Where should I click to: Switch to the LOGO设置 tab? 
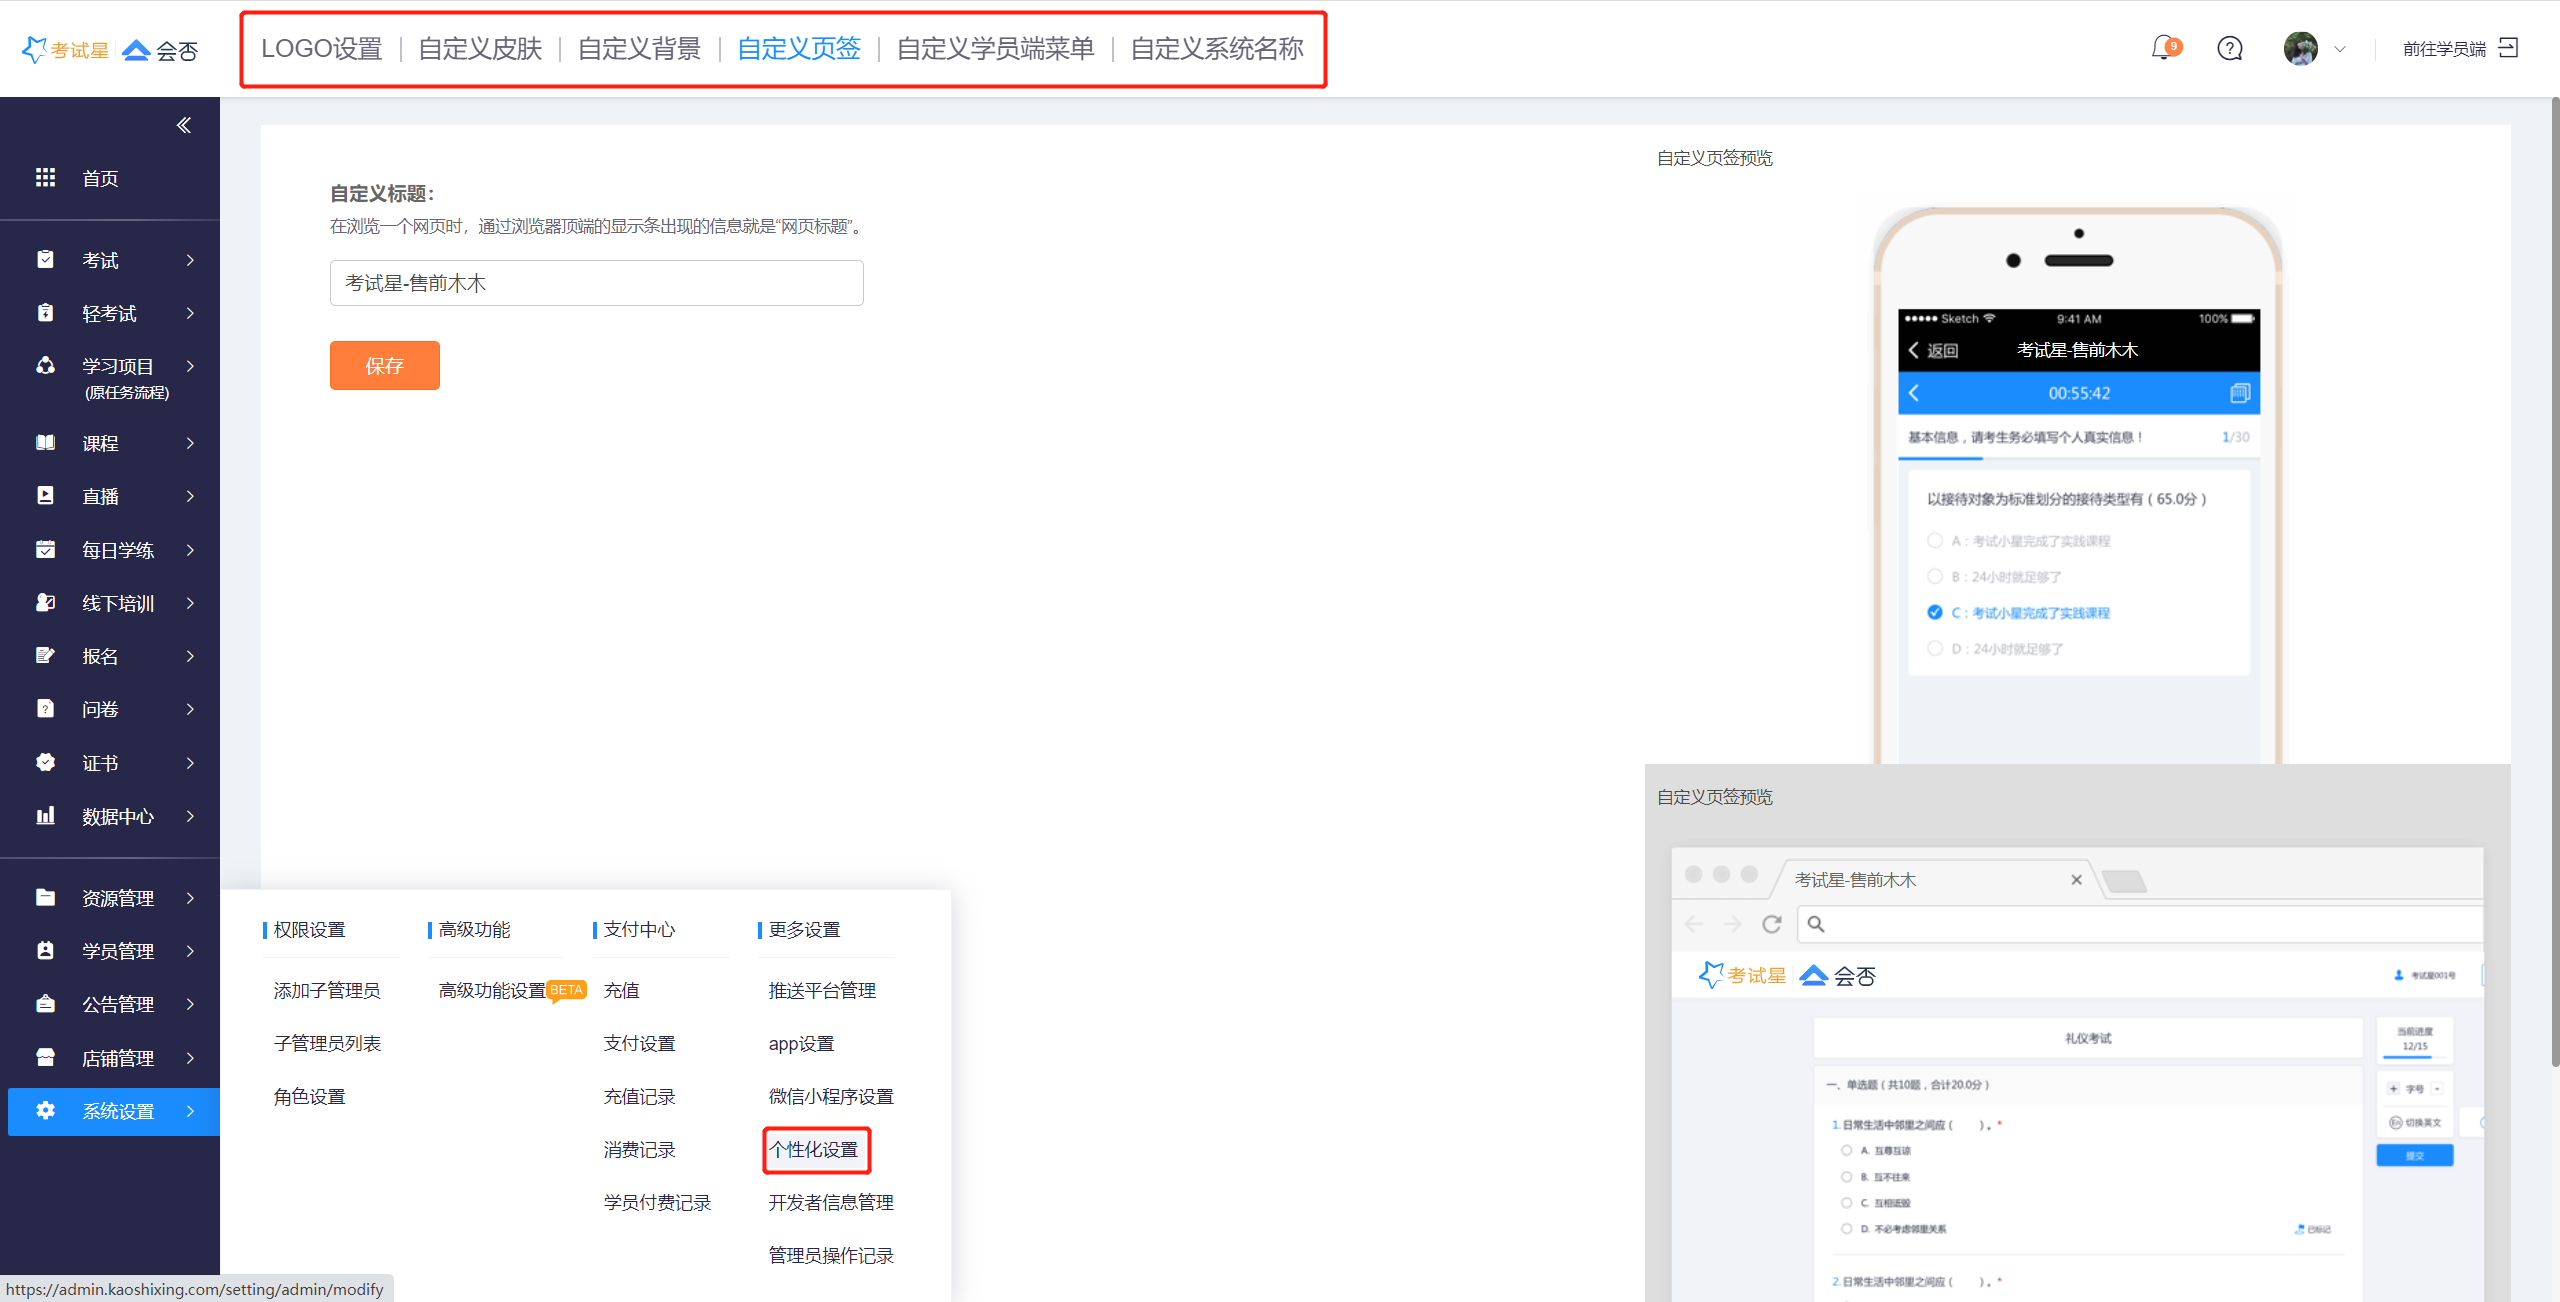(x=321, y=49)
